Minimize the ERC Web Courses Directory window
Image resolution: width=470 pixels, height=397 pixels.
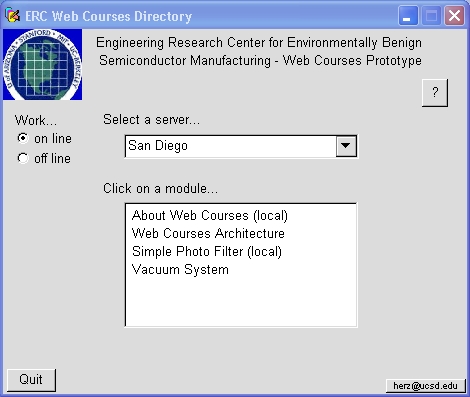pos(408,16)
